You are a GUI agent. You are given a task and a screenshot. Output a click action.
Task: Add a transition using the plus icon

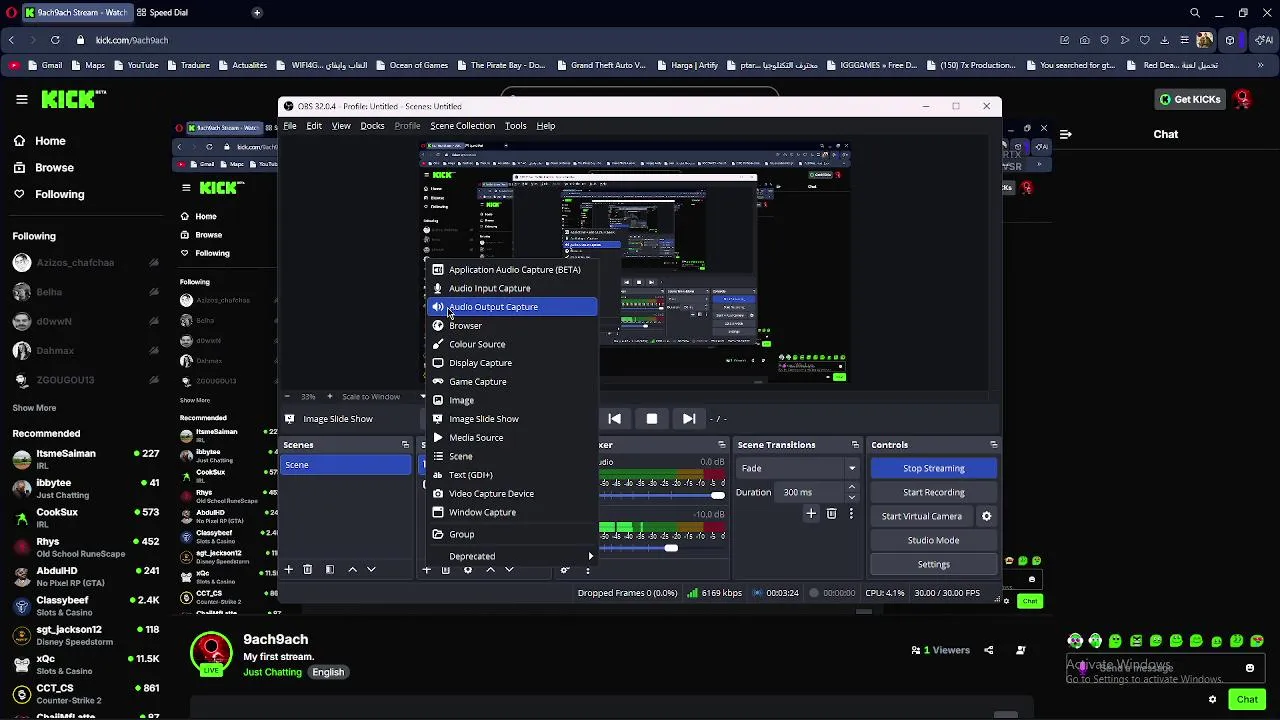[811, 513]
